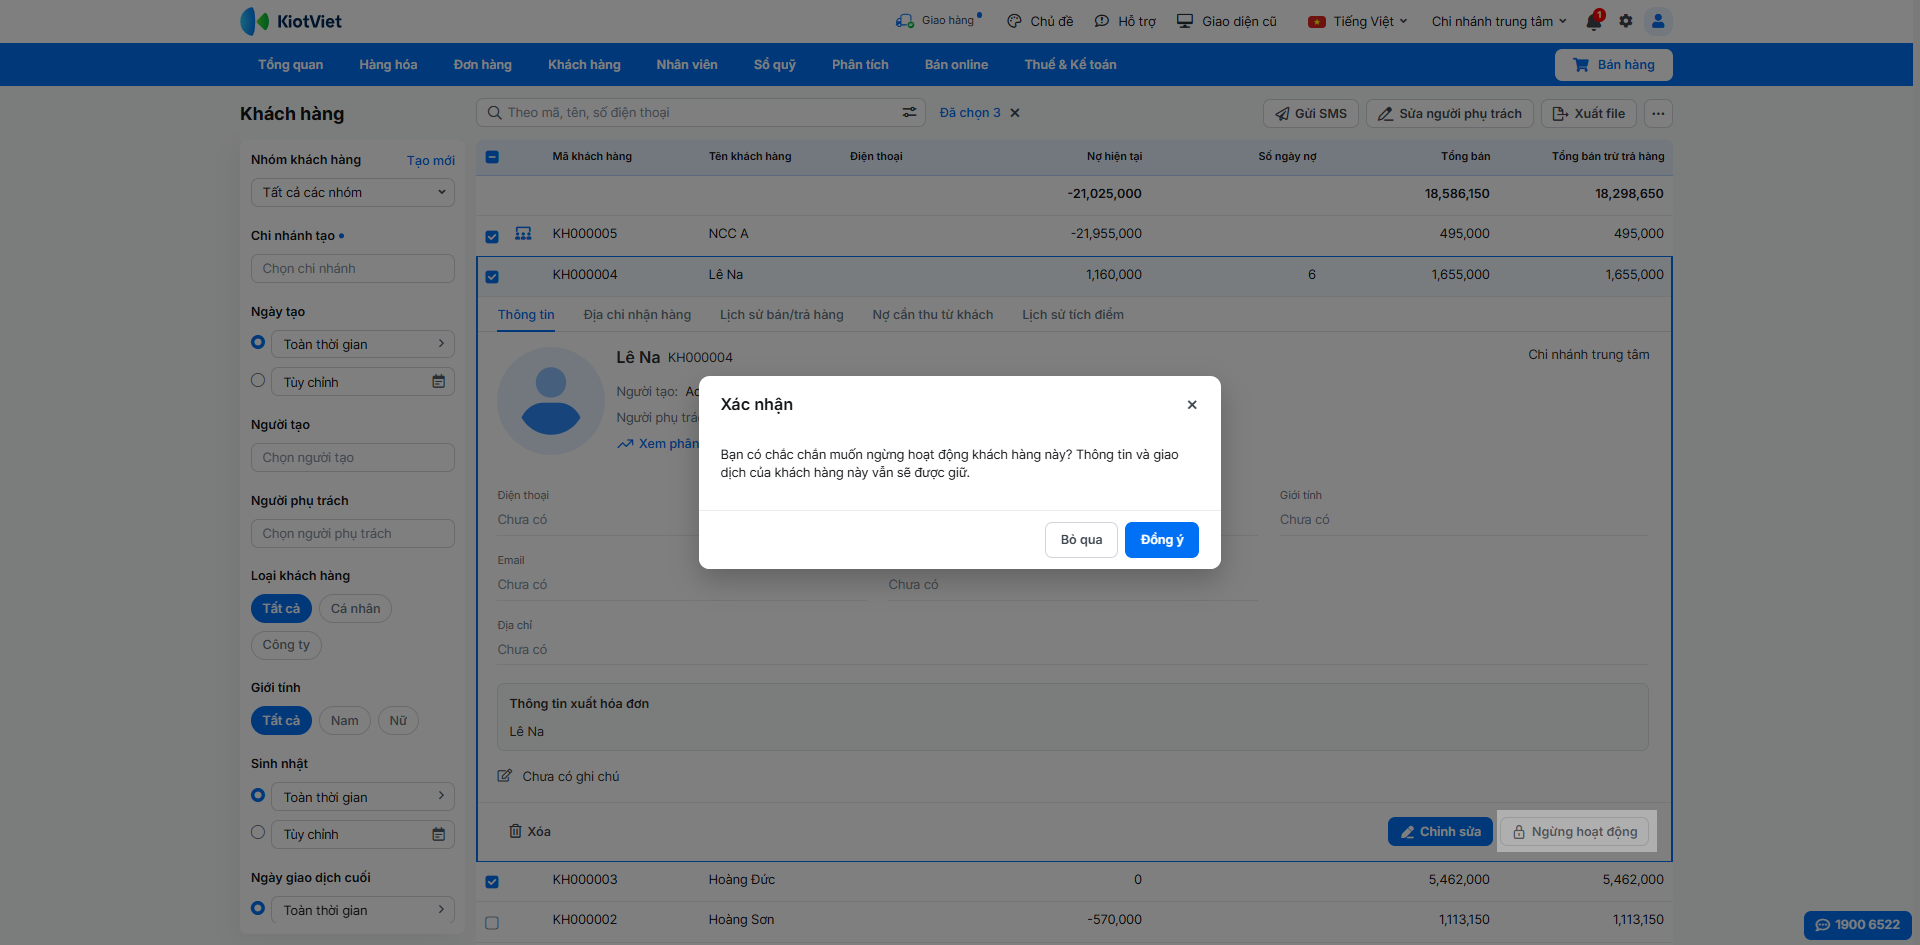The width and height of the screenshot is (1920, 945).
Task: Expand Sinh nhật Toàn thời gian options
Action: [x=363, y=797]
